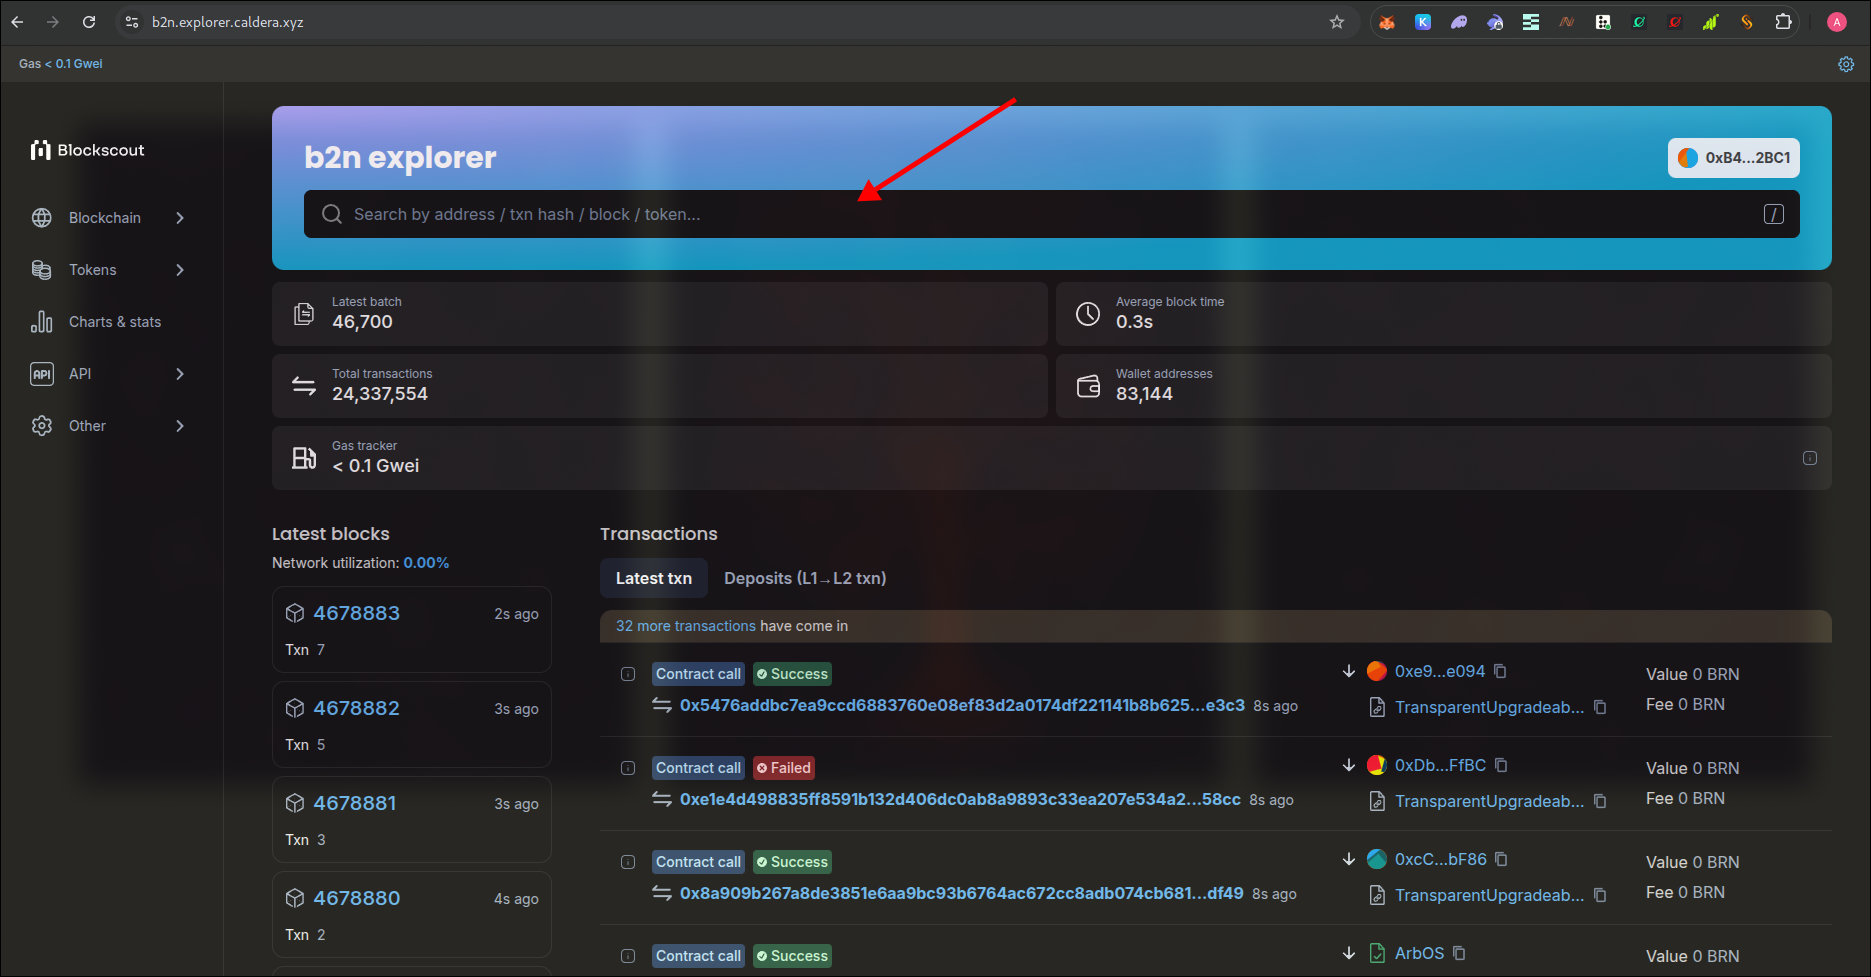1871x977 pixels.
Task: Expand details of the 0x5476addbc transaction
Action: coord(628,674)
